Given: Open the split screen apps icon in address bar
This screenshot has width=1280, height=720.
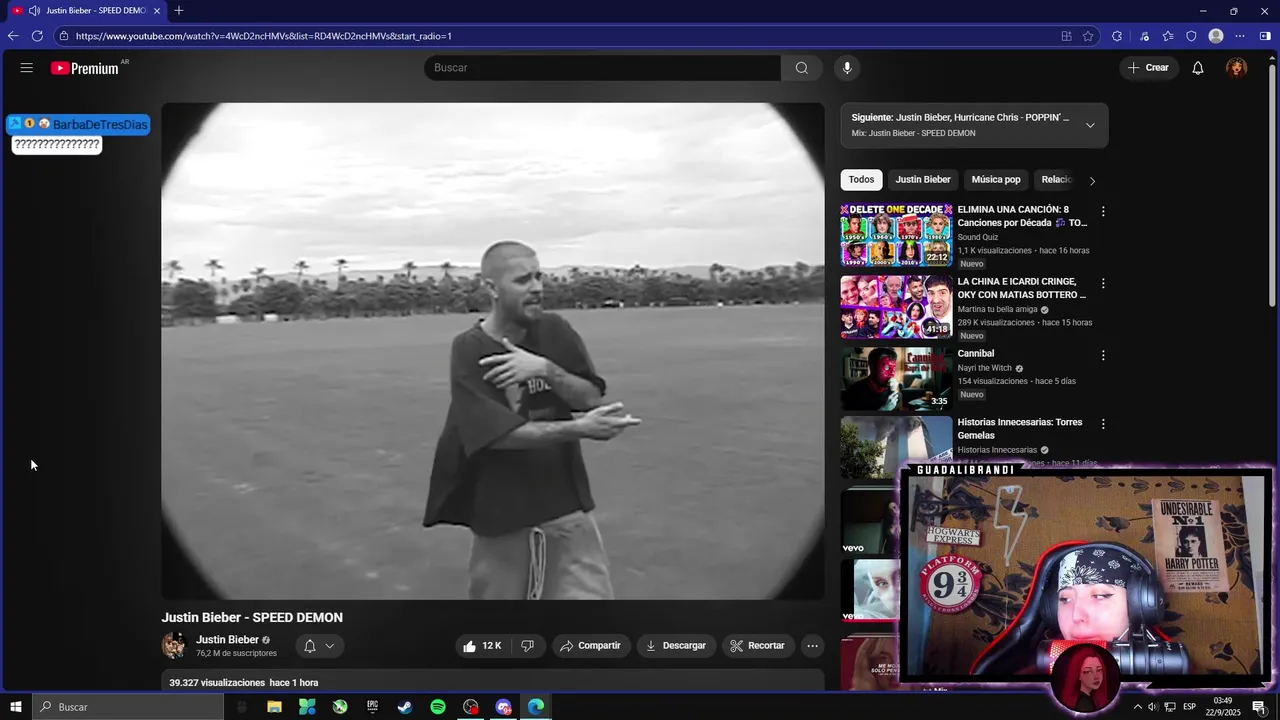Looking at the screenshot, I should point(1066,36).
